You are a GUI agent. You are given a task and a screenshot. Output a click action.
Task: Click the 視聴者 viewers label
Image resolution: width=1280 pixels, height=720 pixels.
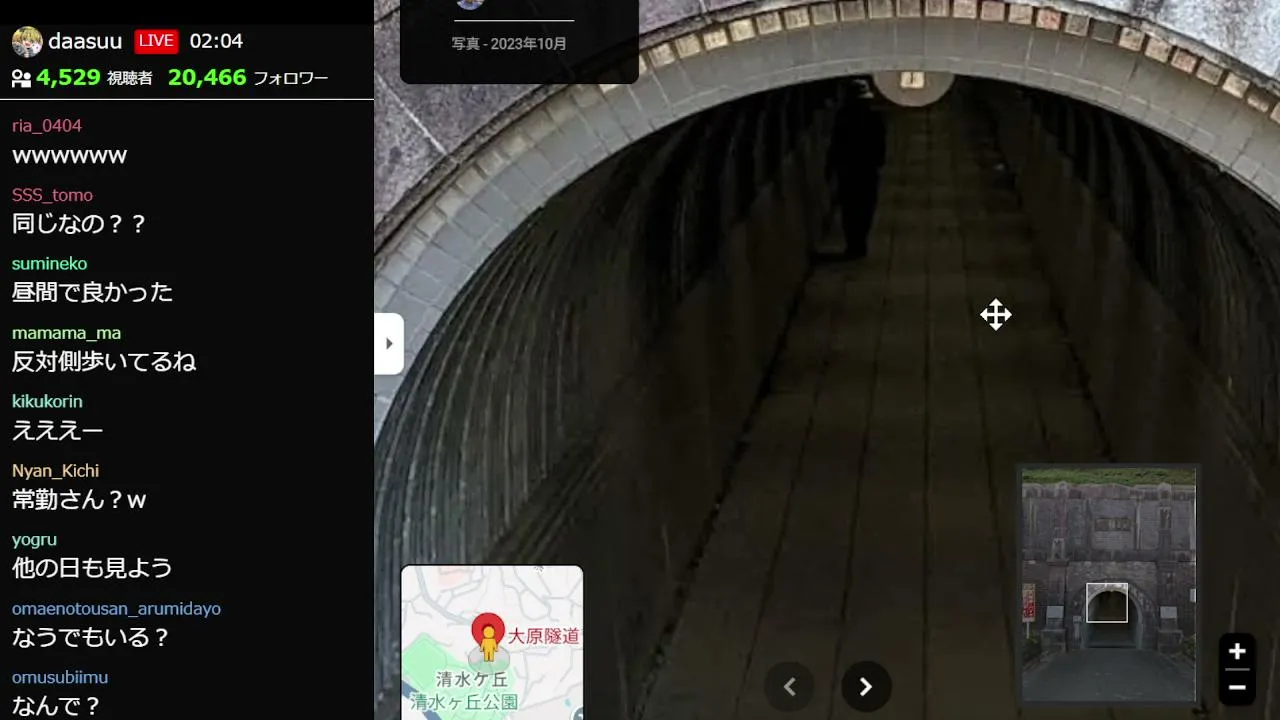(130, 78)
